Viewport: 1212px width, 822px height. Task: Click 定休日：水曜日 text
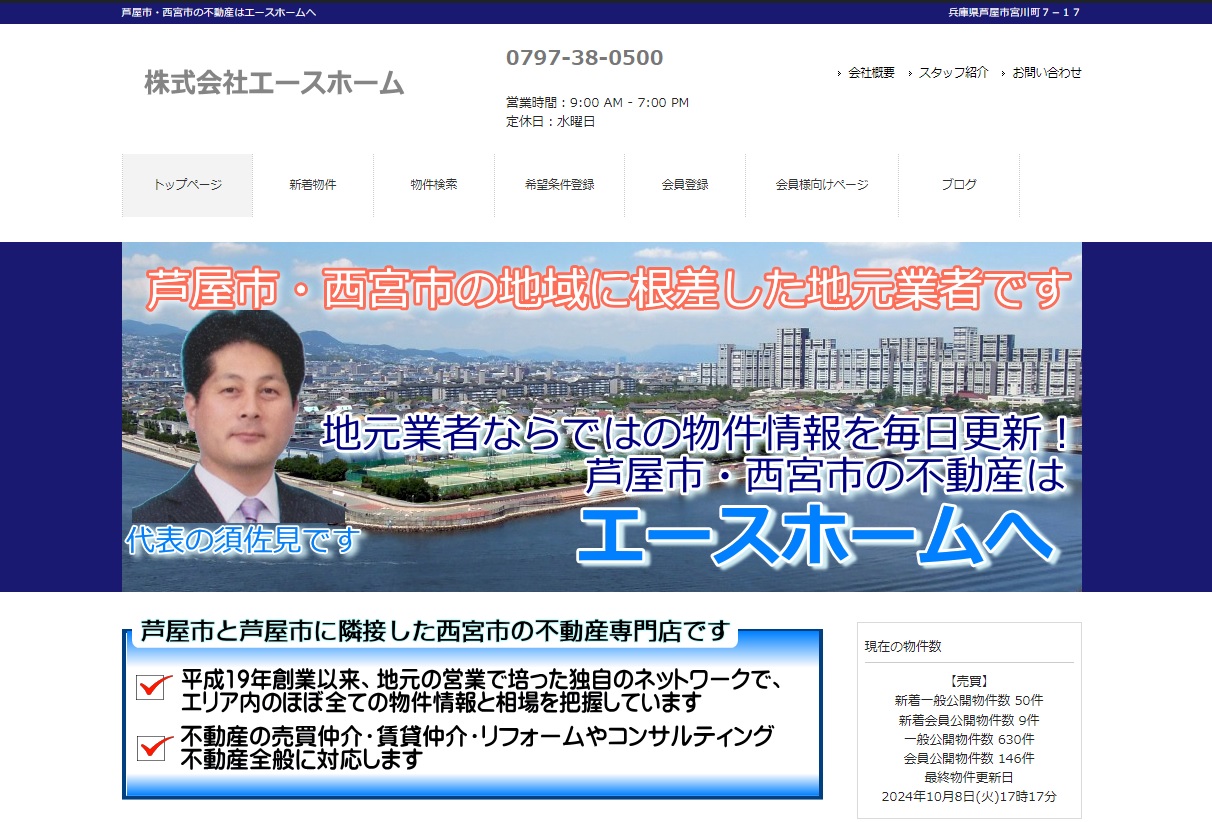[550, 121]
